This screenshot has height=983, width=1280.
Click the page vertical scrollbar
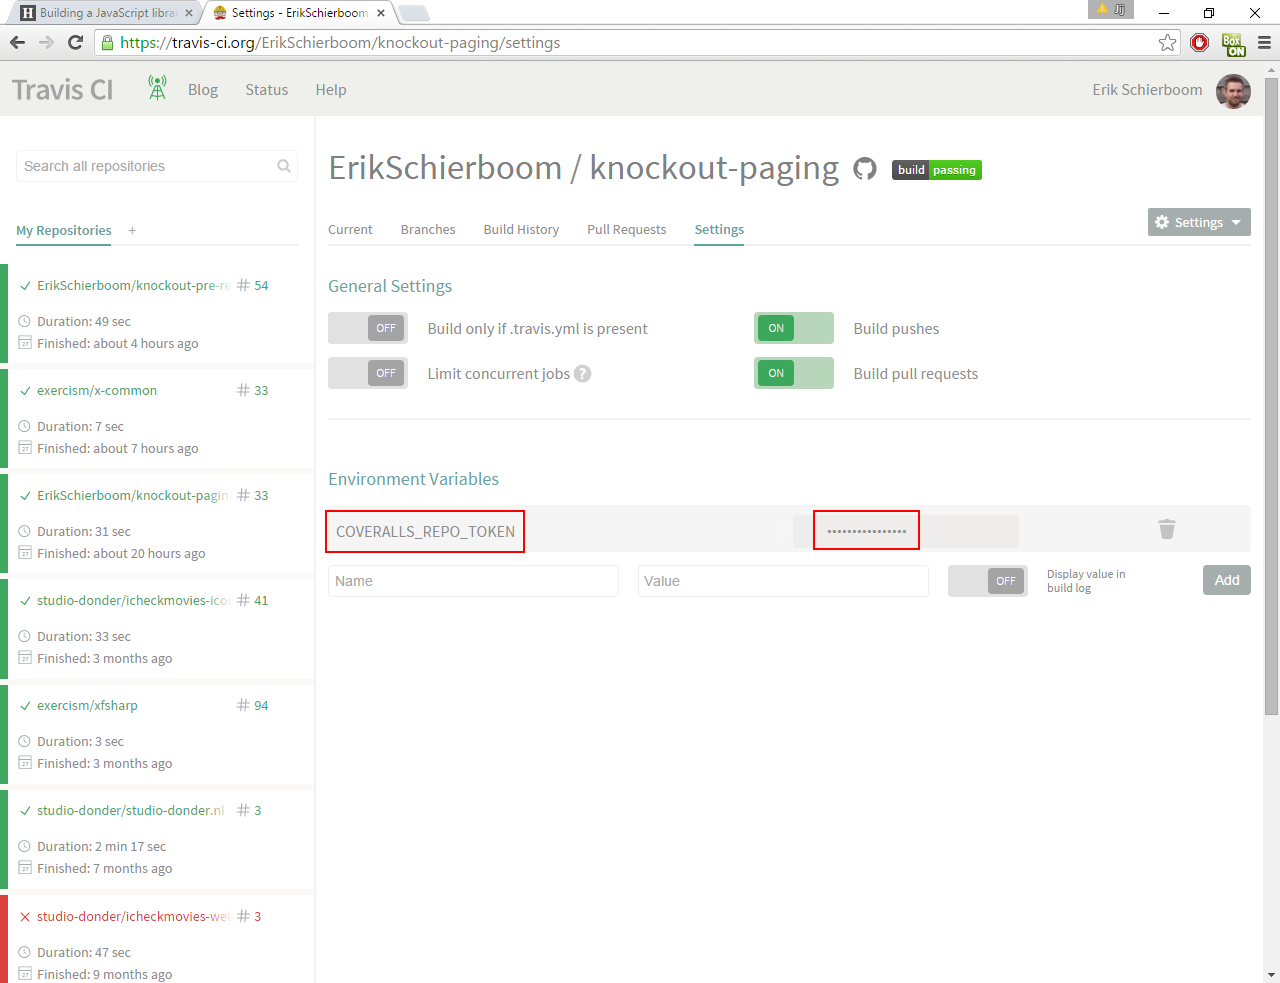click(x=1271, y=396)
